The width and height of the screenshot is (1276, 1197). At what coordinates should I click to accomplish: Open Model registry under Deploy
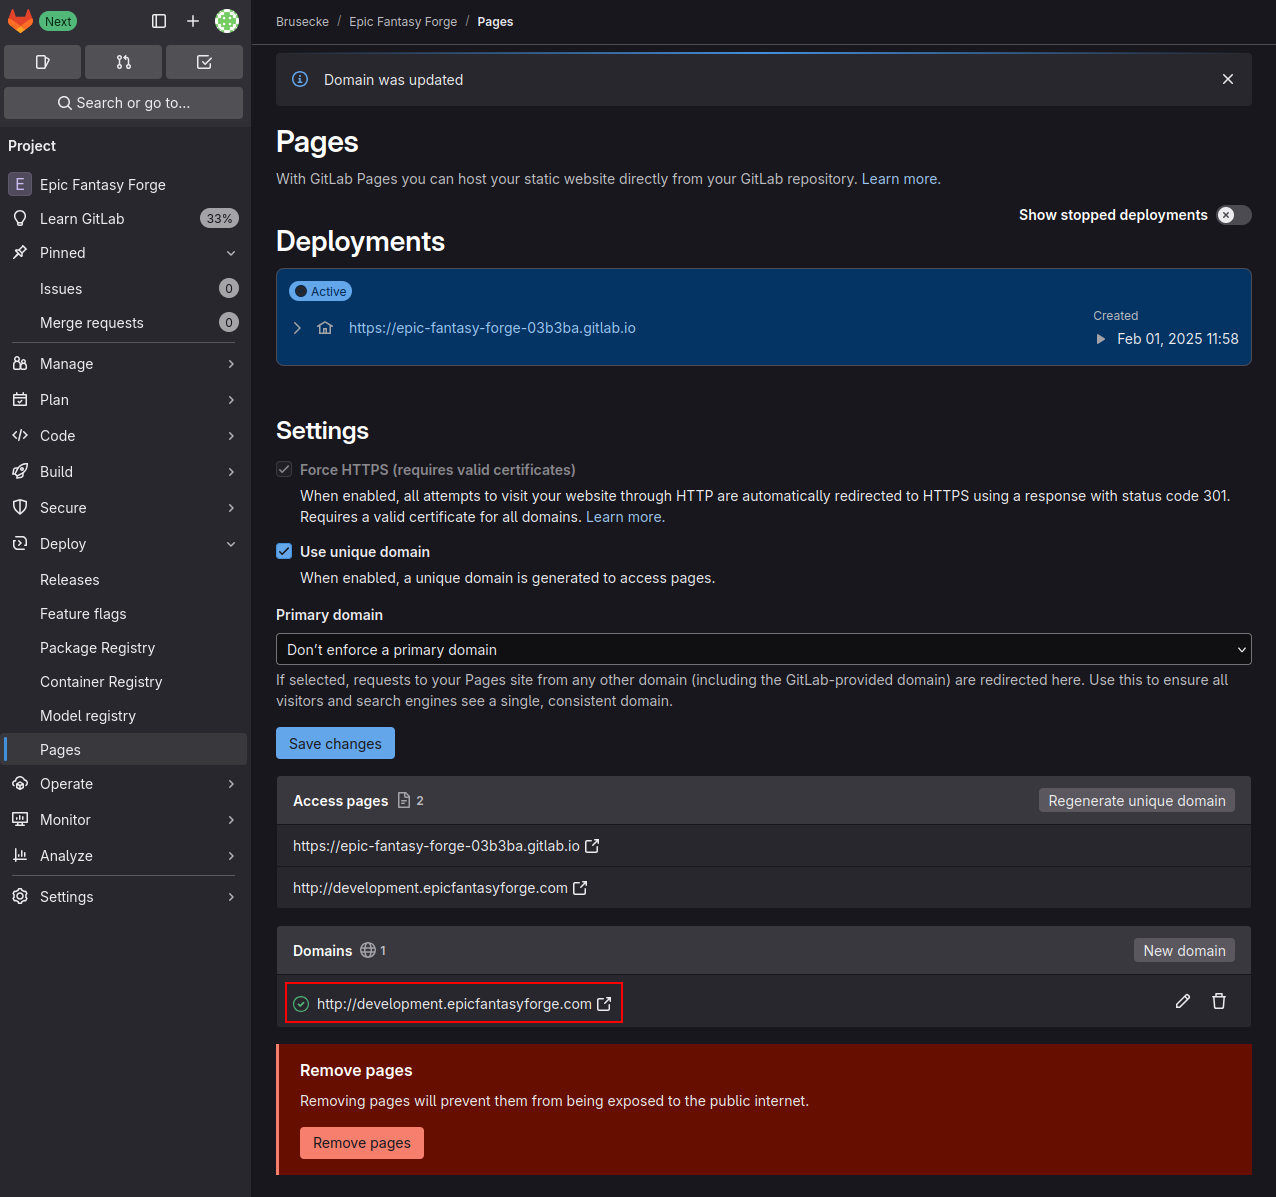click(125, 716)
